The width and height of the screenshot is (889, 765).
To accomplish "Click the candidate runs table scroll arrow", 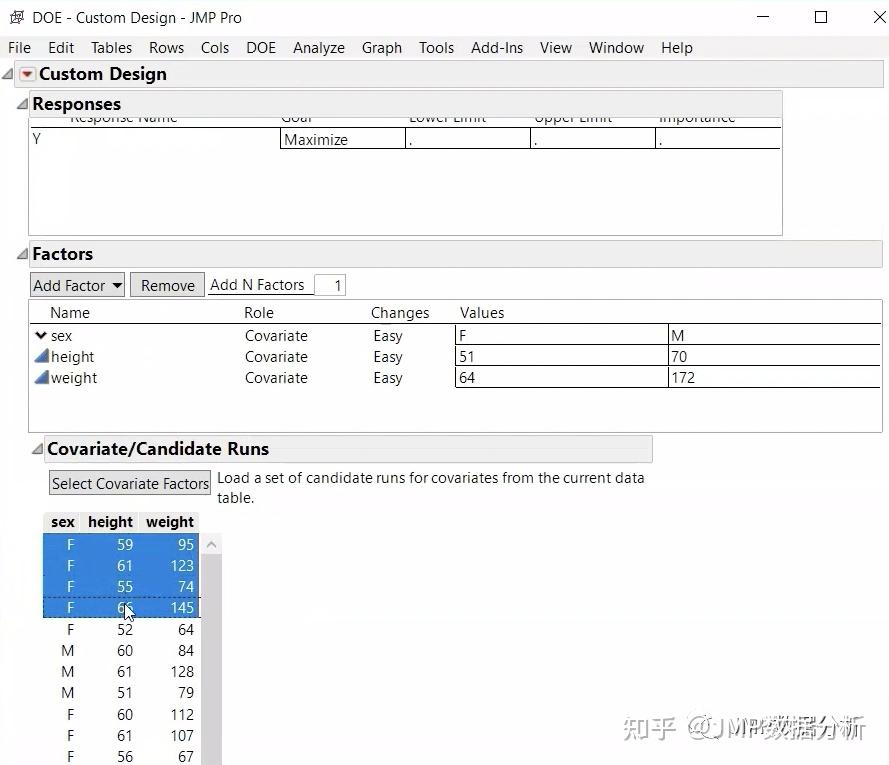I will (211, 544).
